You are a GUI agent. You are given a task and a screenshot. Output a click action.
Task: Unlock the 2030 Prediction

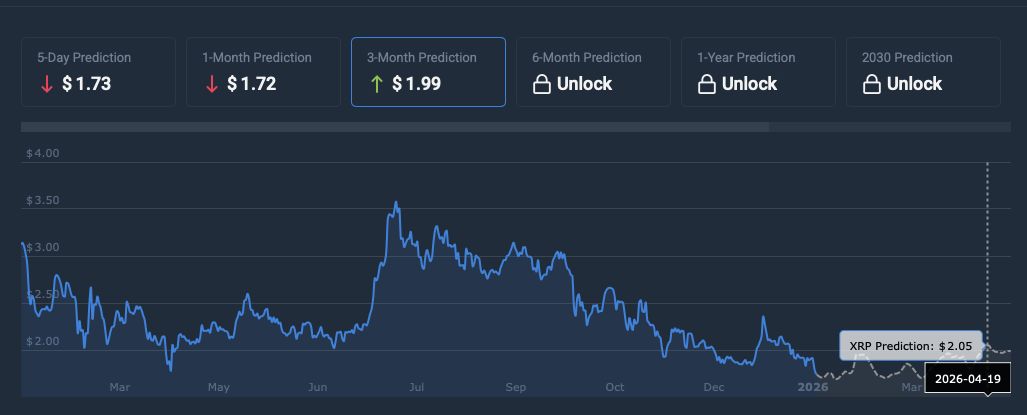914,84
